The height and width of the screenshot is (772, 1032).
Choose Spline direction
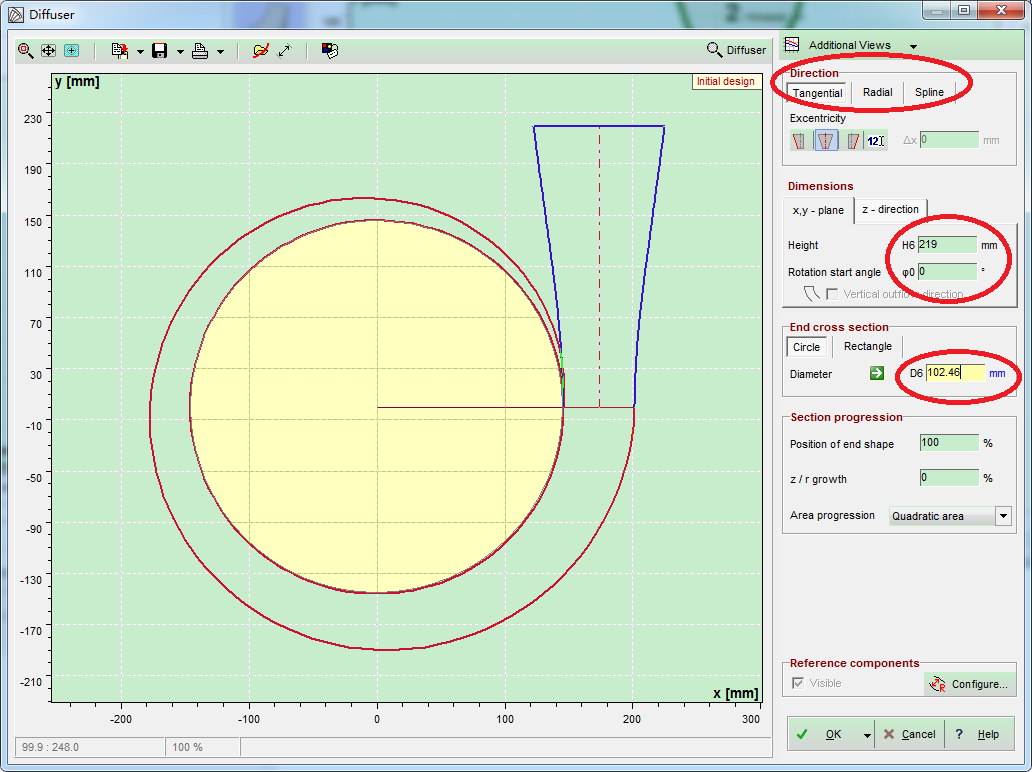[929, 93]
